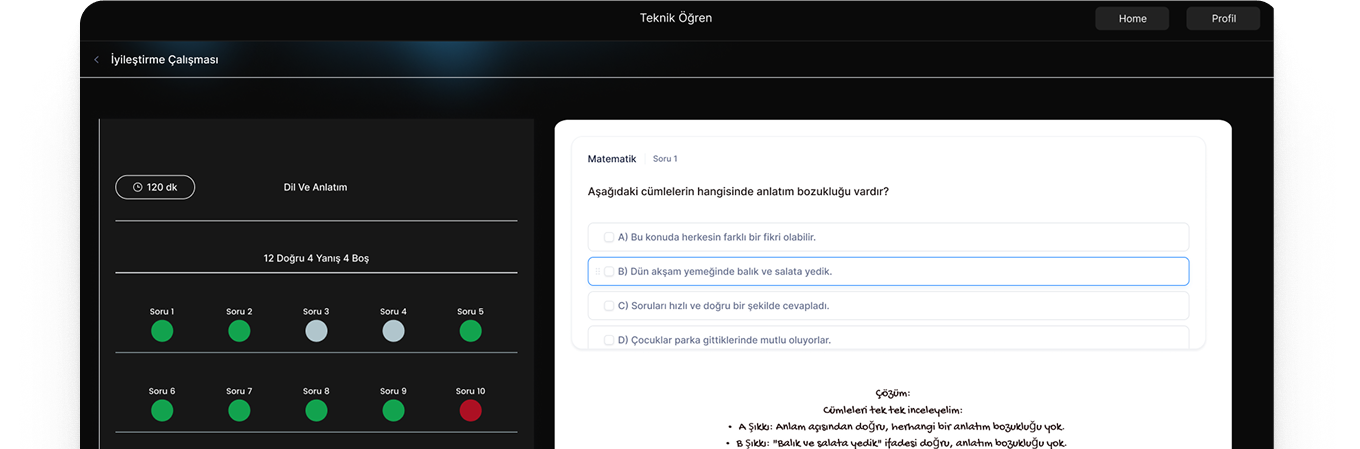
Task: Click the Soru 1 label in question header
Action: point(665,159)
